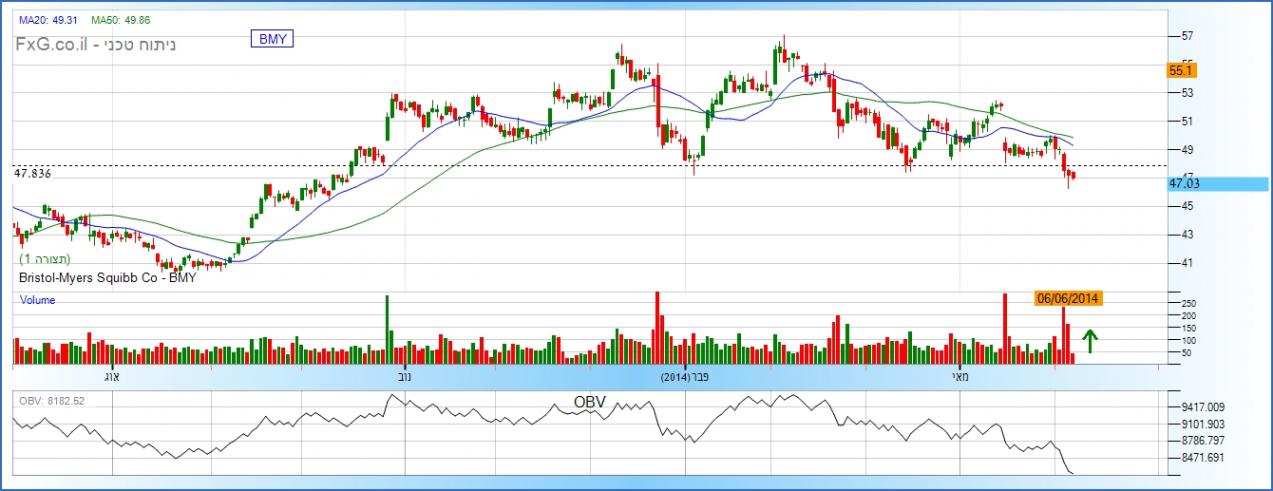Click the אוג month axis label
Viewport: 1273px width, 491px height.
(112, 378)
